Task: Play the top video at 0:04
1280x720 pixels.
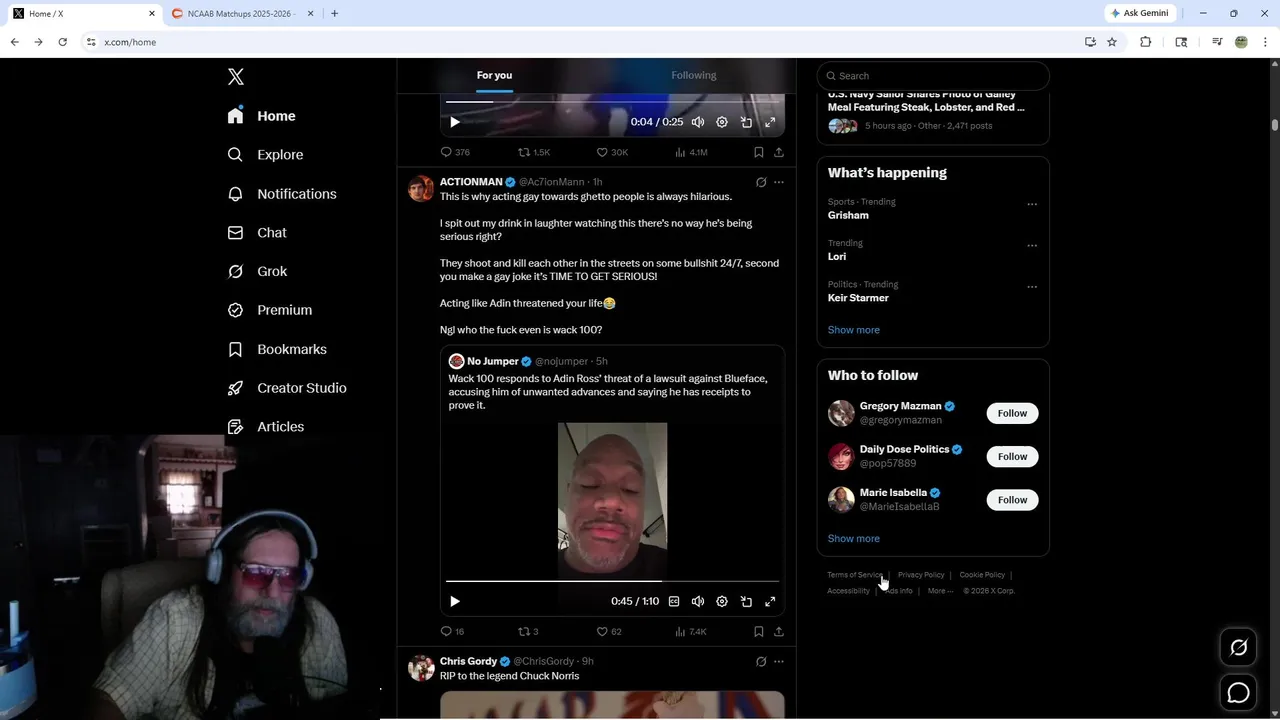Action: click(455, 122)
